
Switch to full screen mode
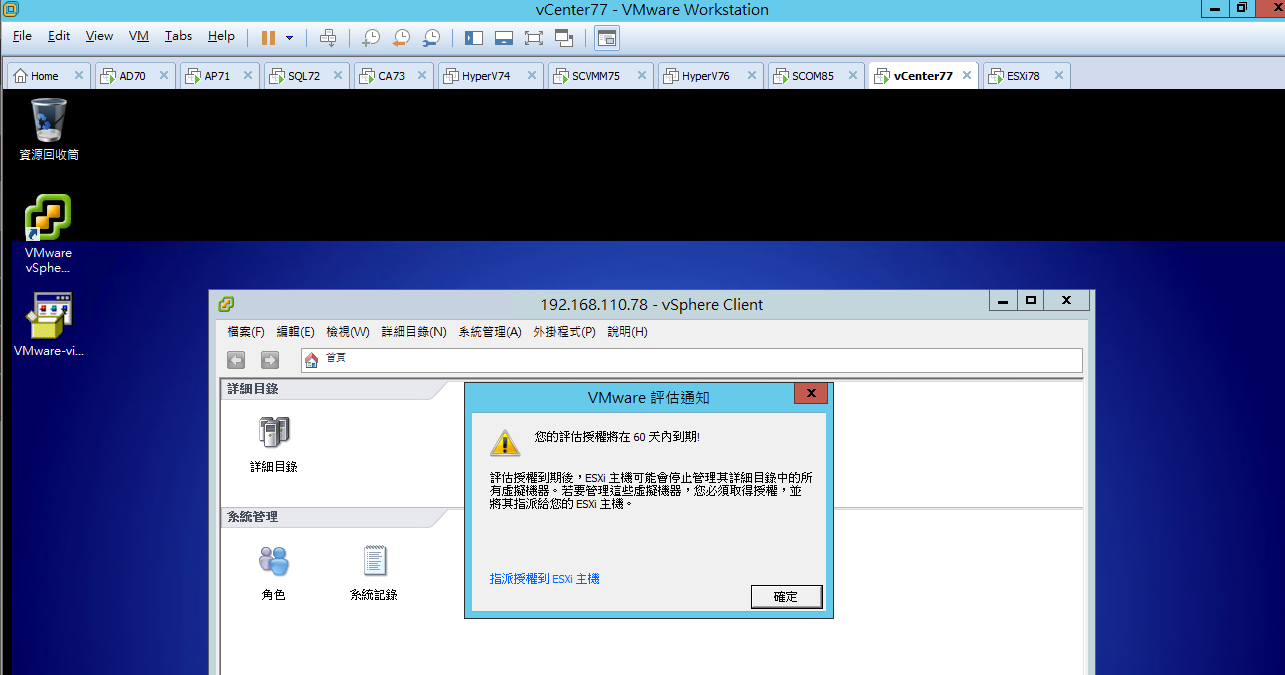pos(534,37)
